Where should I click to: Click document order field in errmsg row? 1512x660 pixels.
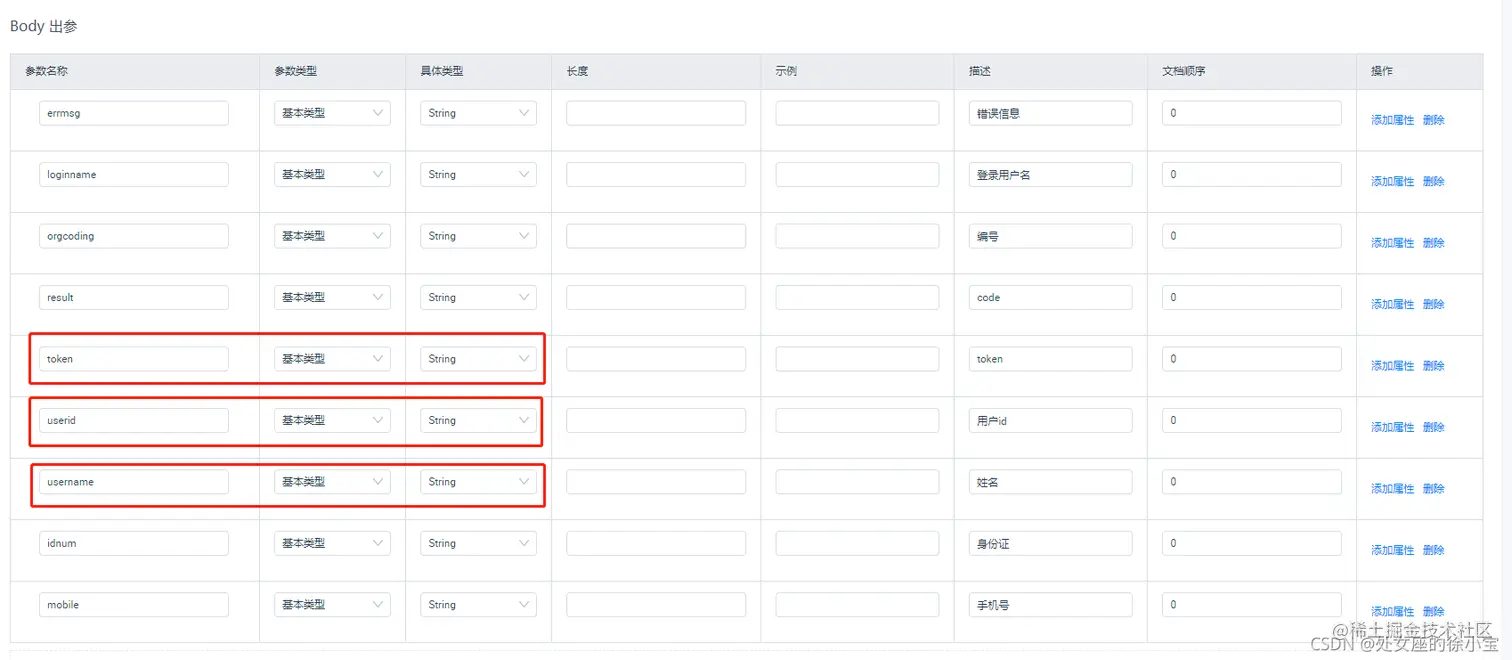tap(1252, 113)
